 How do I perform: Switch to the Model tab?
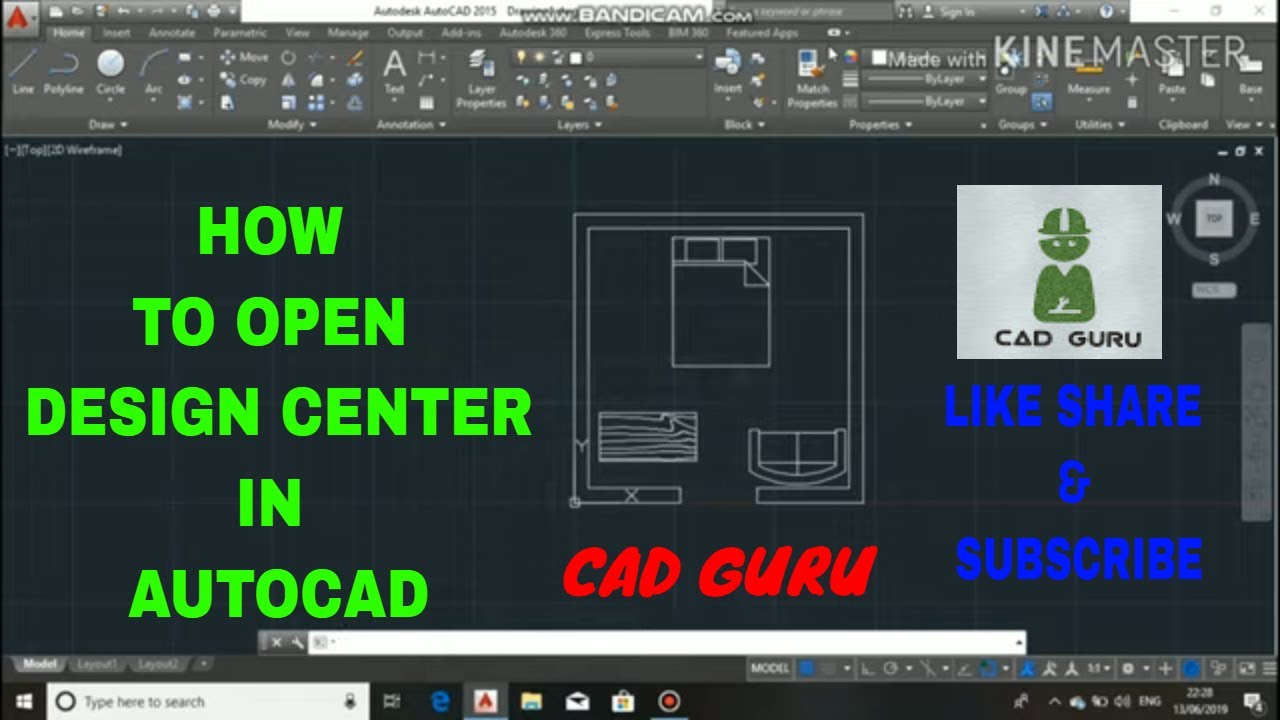[x=39, y=664]
